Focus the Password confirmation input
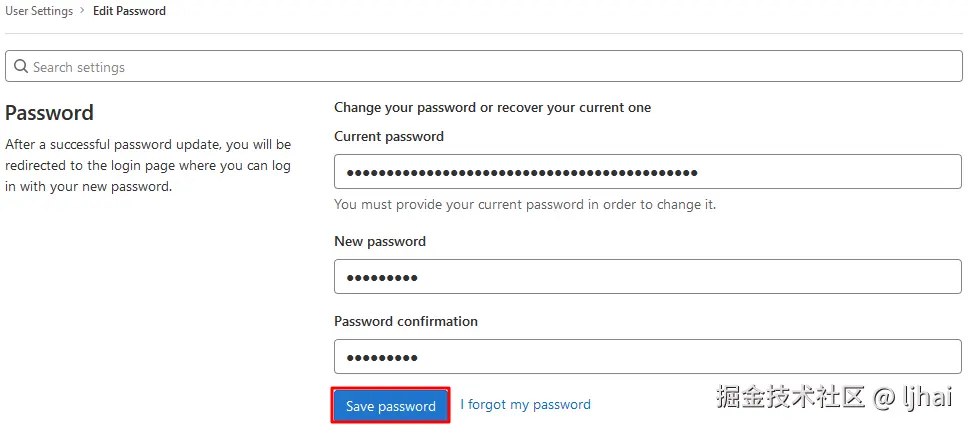968x427 pixels. (647, 357)
